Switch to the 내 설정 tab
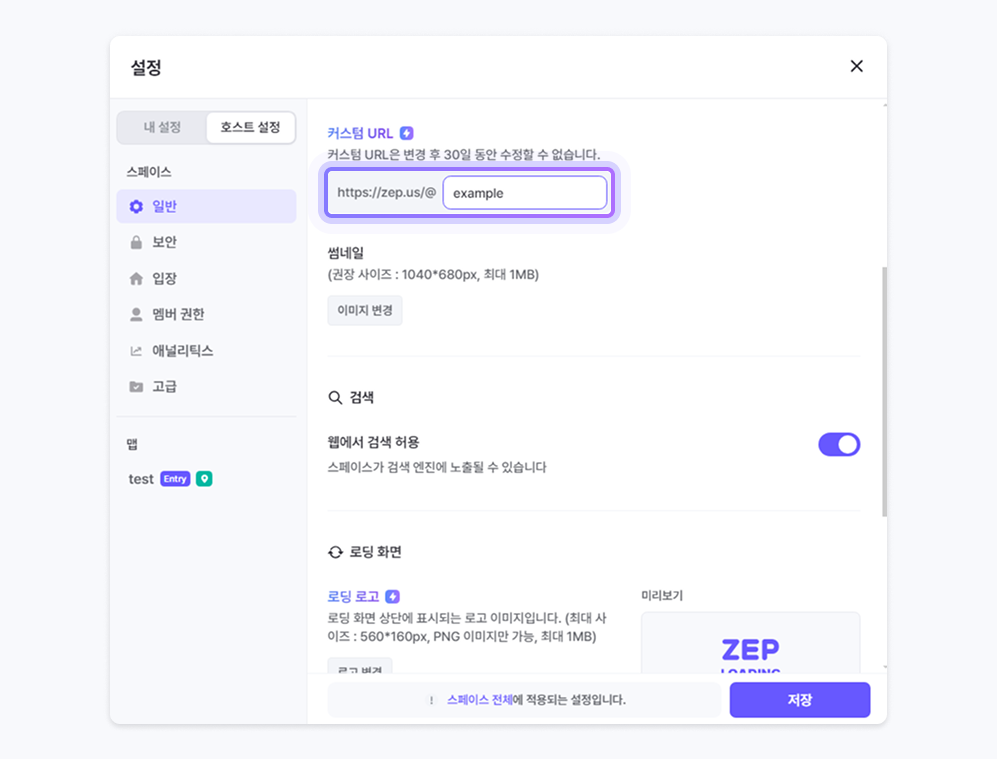997x759 pixels. (162, 128)
